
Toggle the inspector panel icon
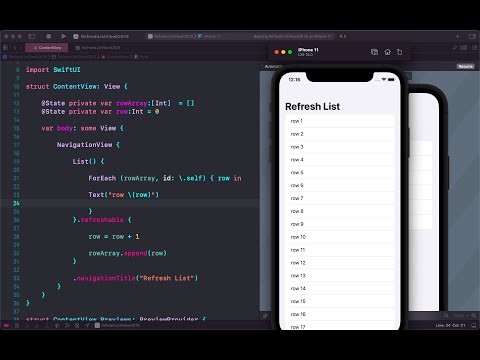coord(472,36)
